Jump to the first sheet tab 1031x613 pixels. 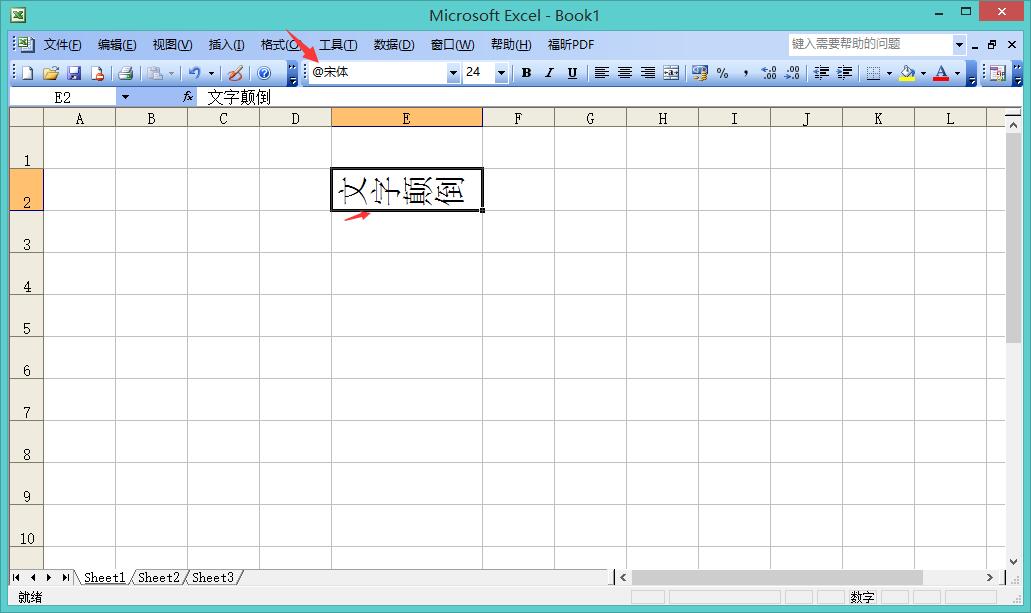16,577
